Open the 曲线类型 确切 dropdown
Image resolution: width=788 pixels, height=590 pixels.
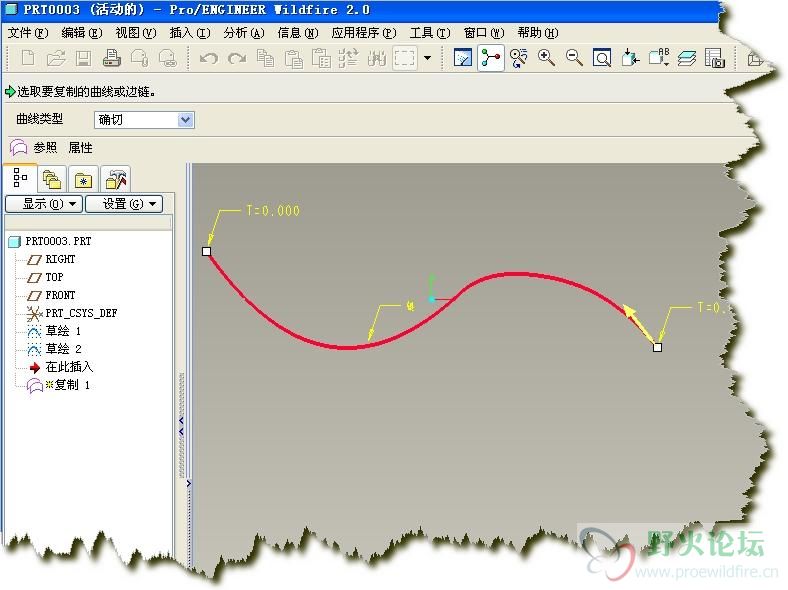[144, 120]
